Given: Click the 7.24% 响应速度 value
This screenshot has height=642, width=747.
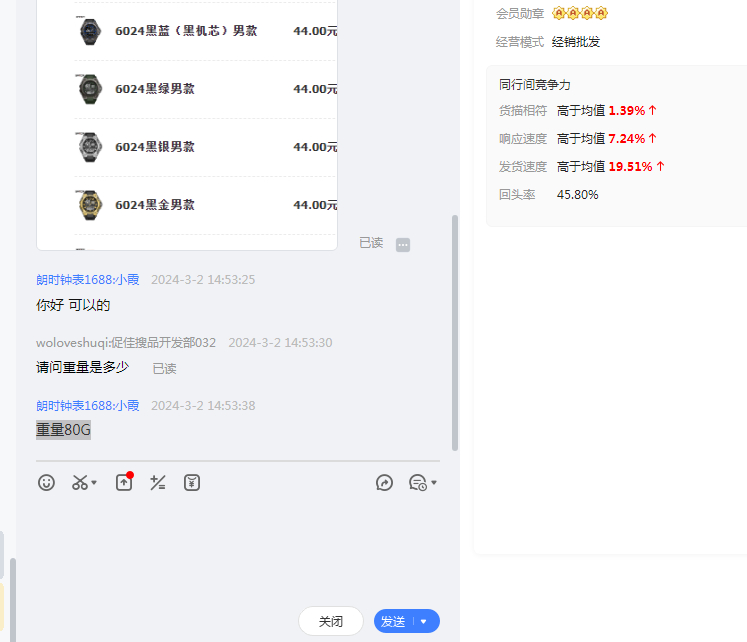Looking at the screenshot, I should click(627, 139).
